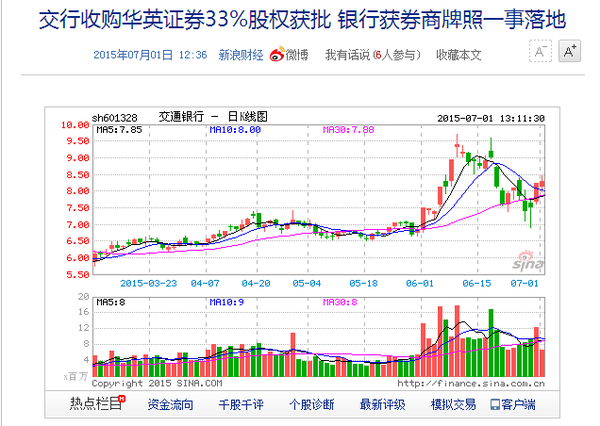Viewport: 600px width, 426px height.
Task: Open the 资金流向 tab
Action: click(170, 404)
